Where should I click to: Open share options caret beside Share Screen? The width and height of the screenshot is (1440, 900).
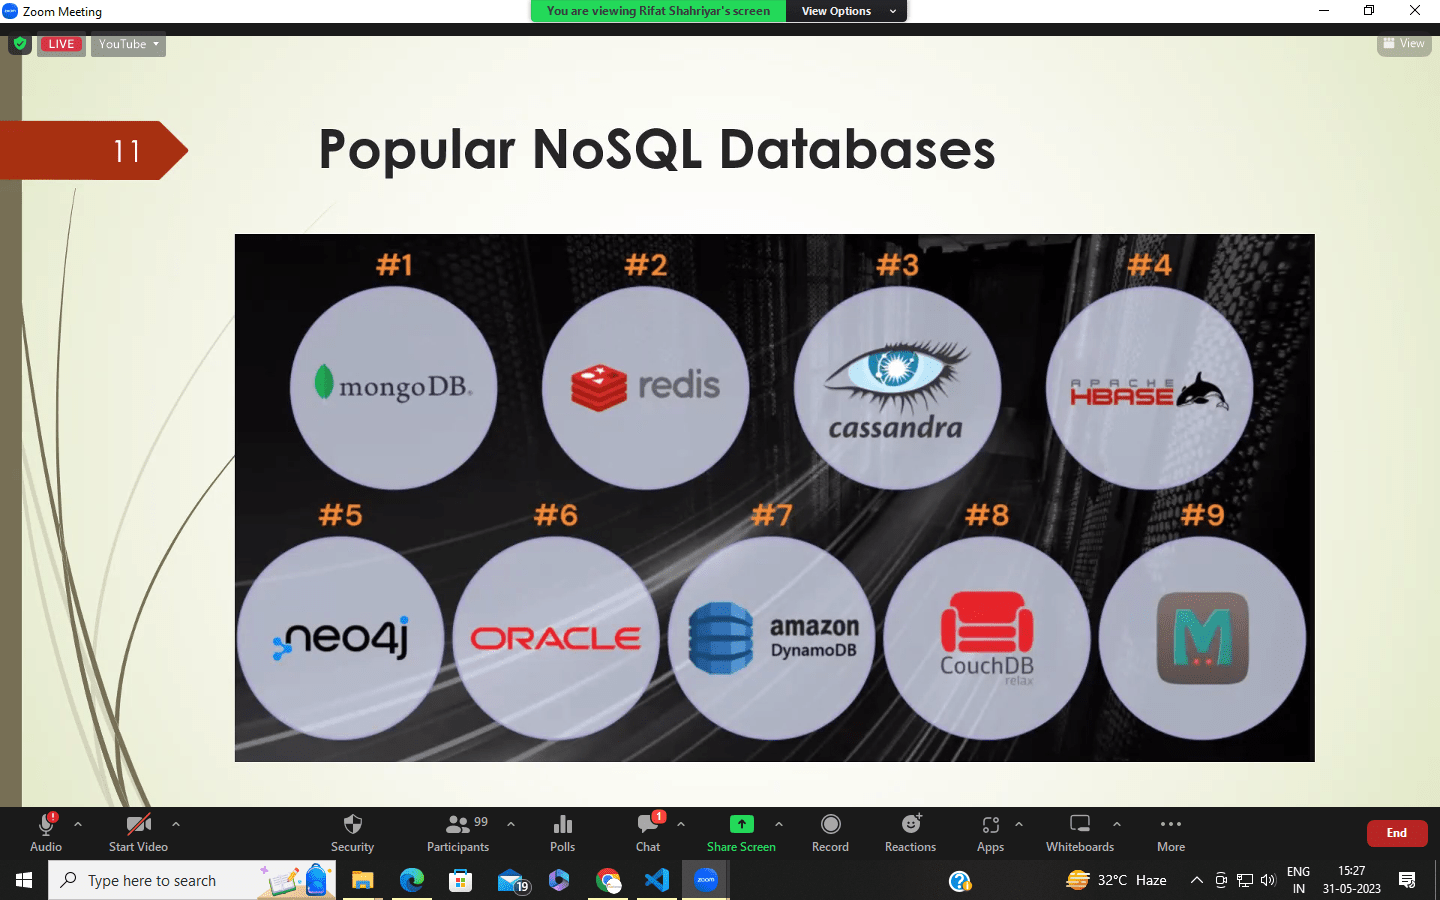coord(779,825)
